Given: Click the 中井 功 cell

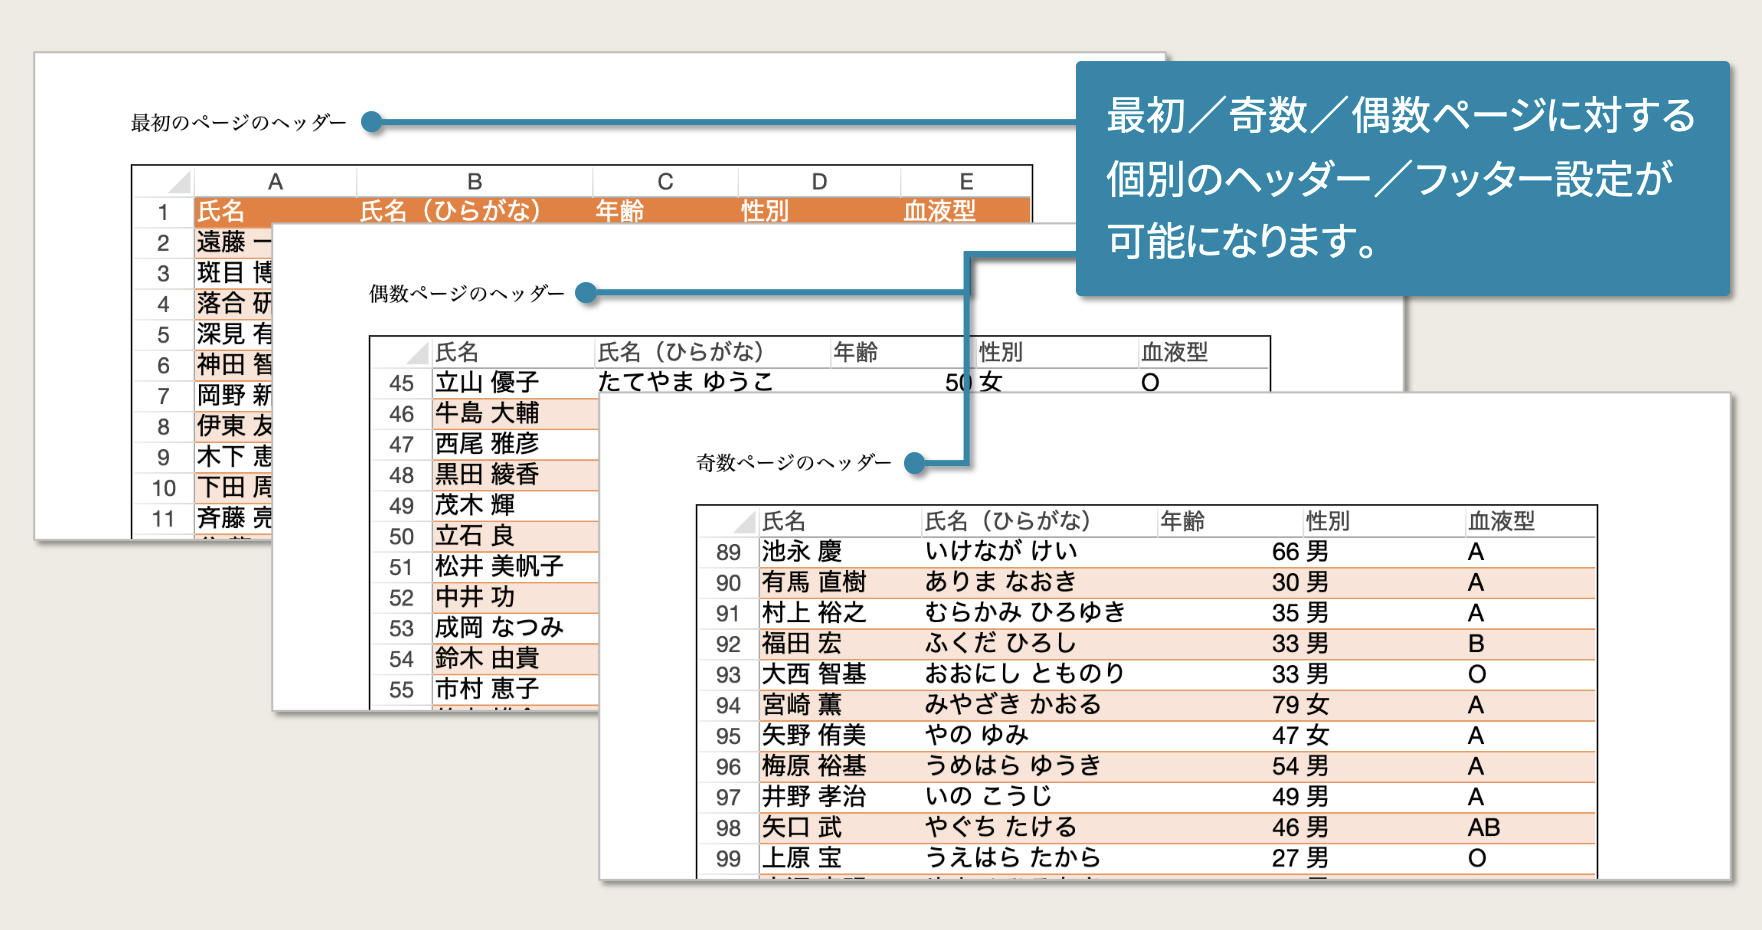Looking at the screenshot, I should click(515, 597).
